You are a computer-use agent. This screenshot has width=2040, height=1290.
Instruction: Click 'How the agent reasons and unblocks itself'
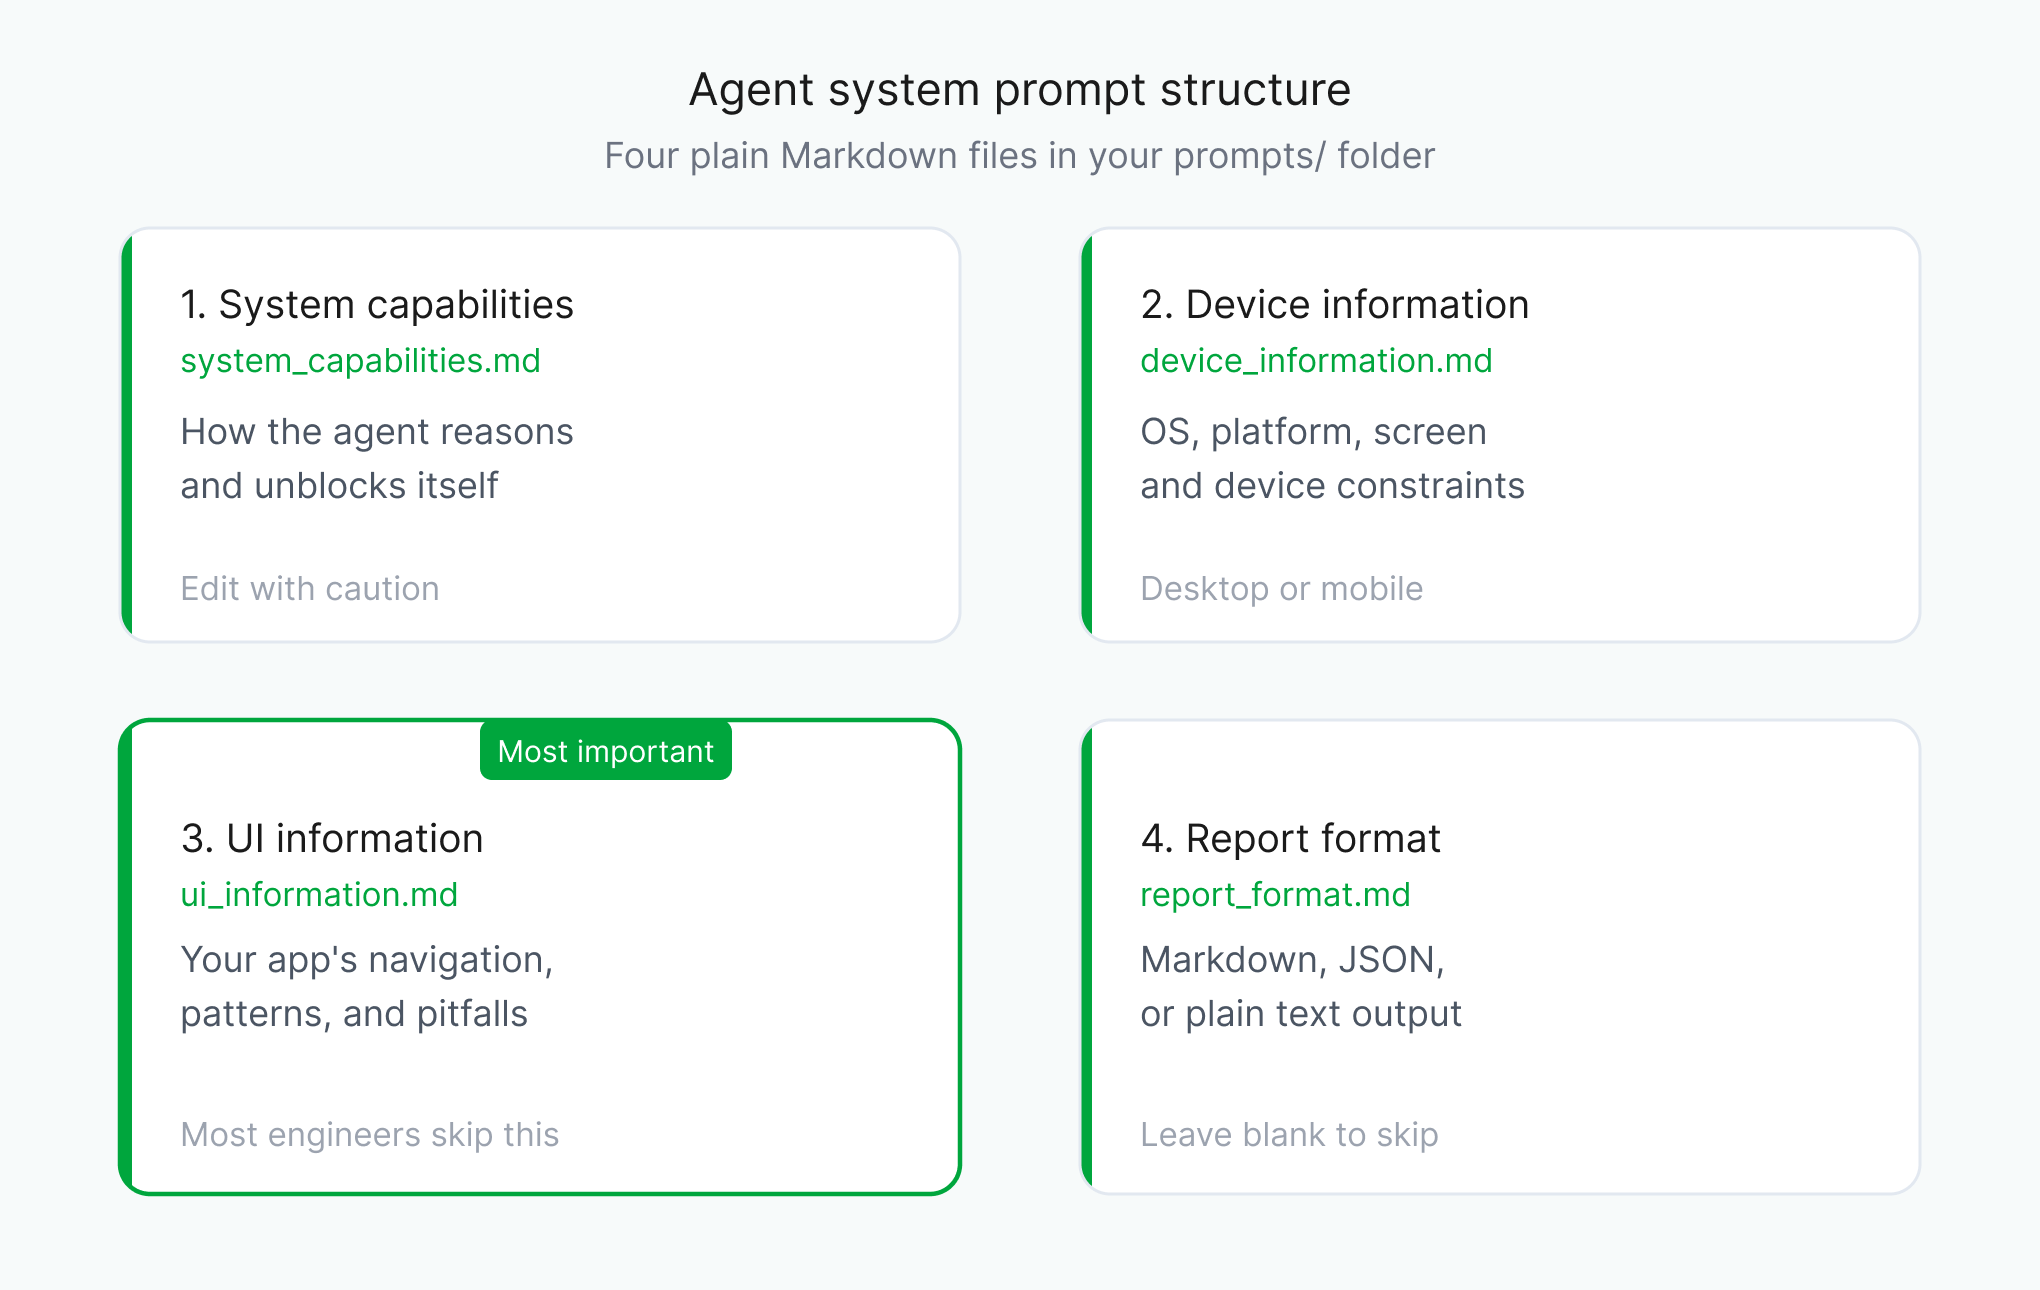tap(377, 459)
